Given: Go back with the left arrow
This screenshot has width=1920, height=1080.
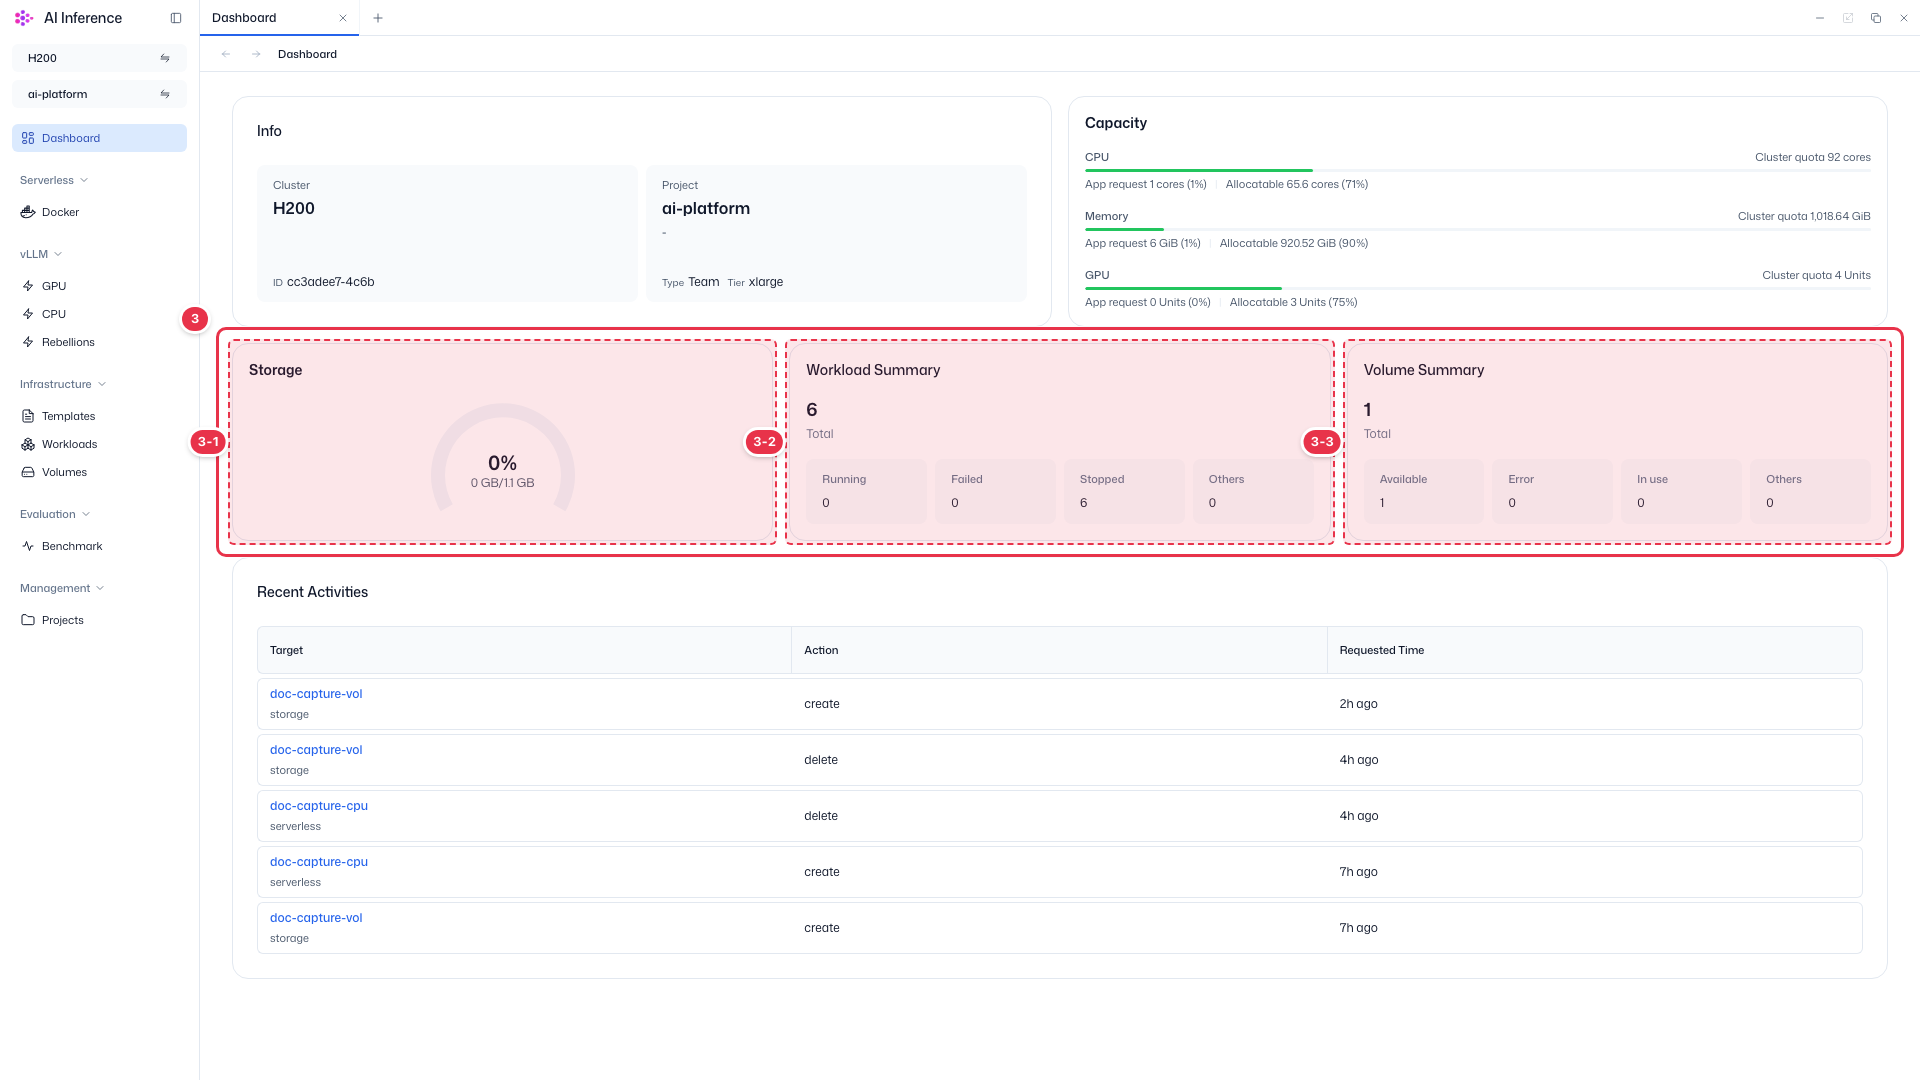Looking at the screenshot, I should point(226,54).
